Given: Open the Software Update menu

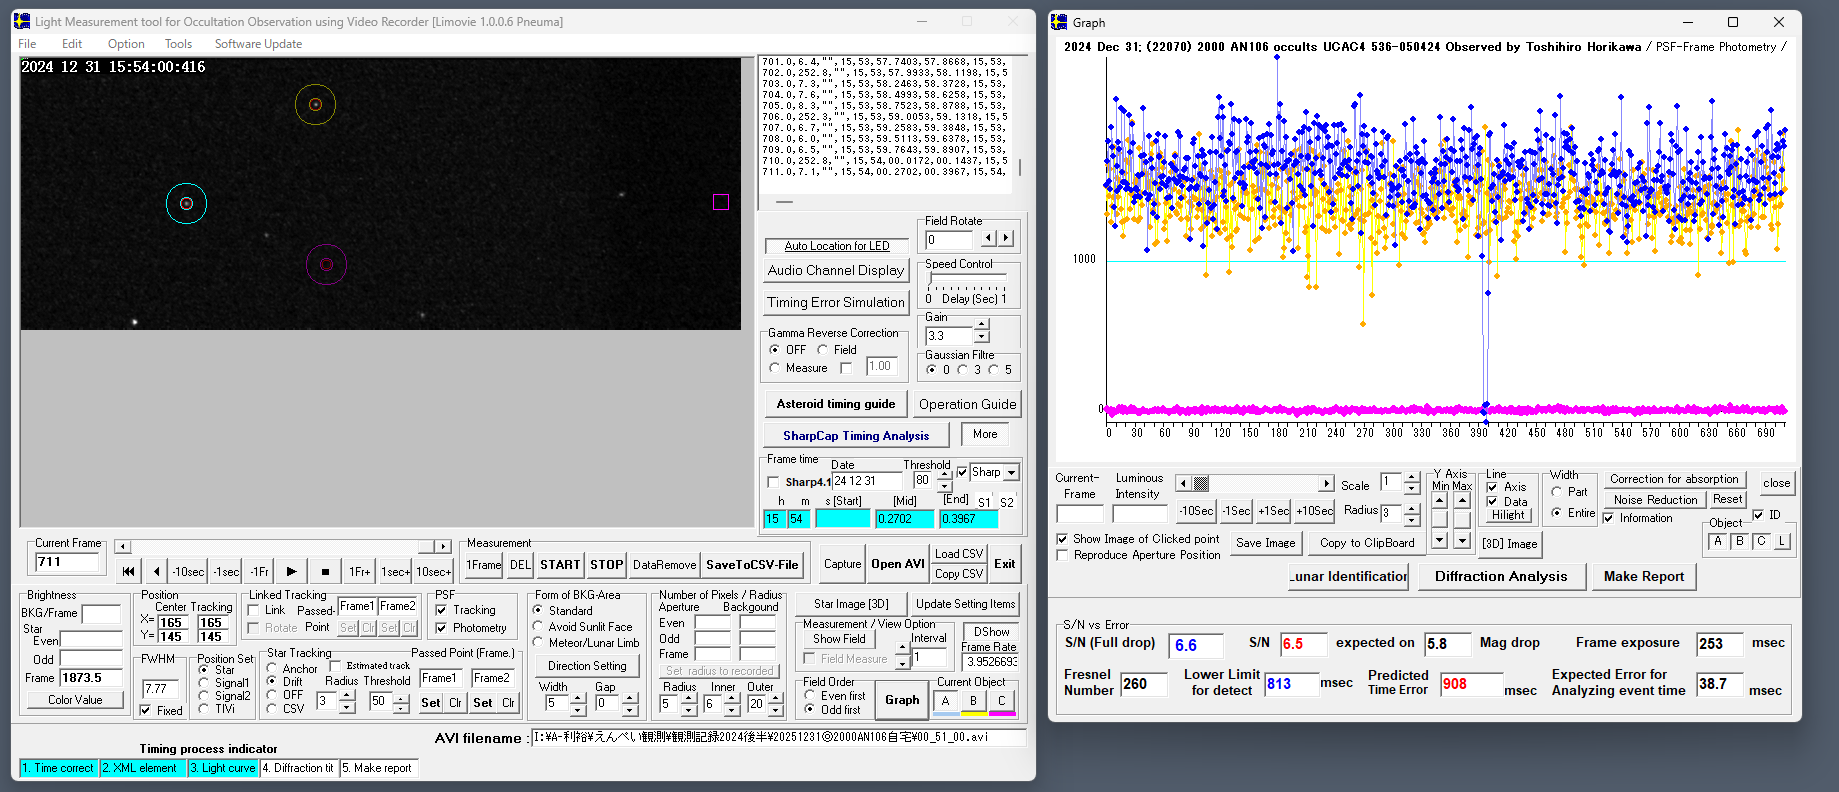Looking at the screenshot, I should pos(258,44).
